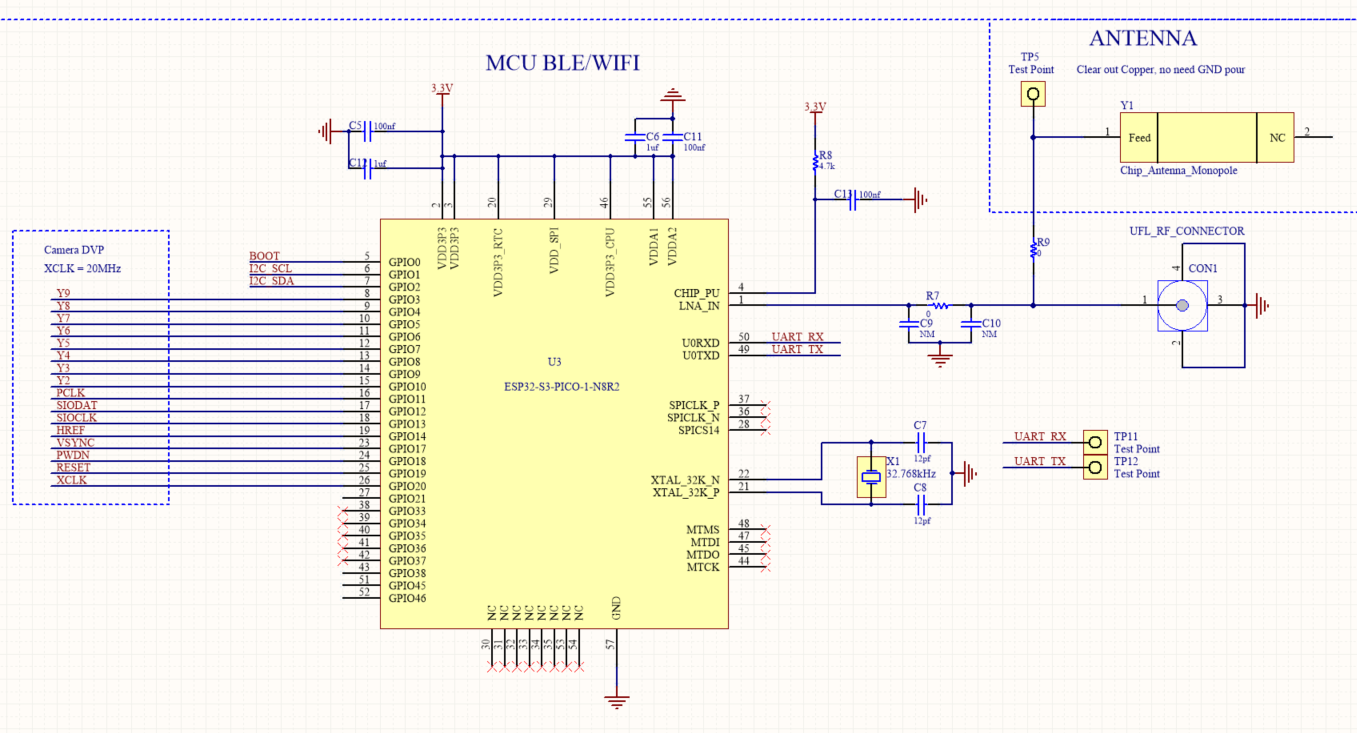Select capacitor C11 100nf symbol
The width and height of the screenshot is (1357, 733).
pos(674,136)
